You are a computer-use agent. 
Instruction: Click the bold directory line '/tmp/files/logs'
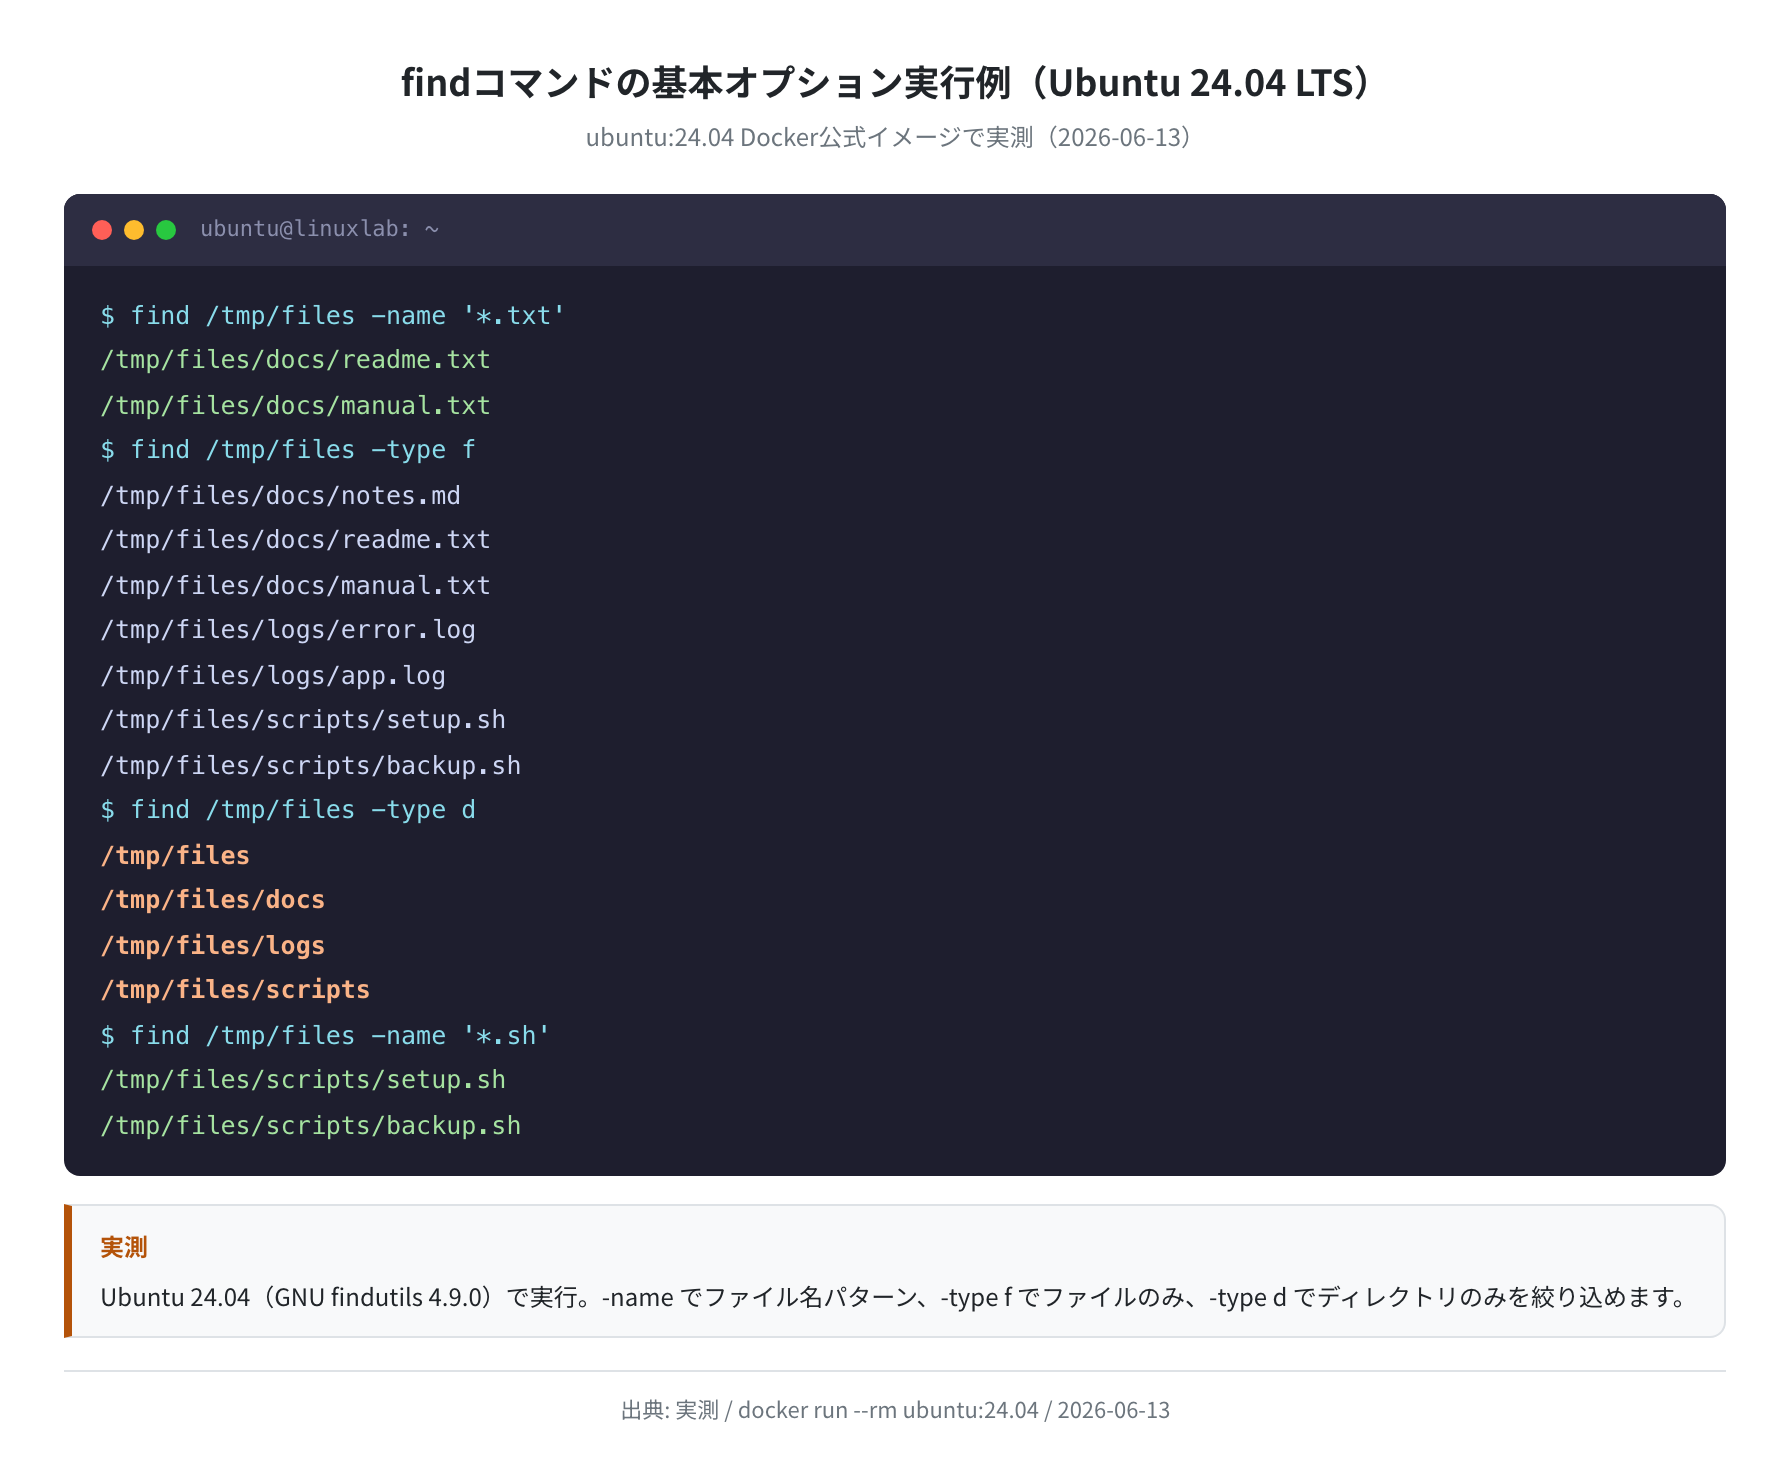click(213, 945)
